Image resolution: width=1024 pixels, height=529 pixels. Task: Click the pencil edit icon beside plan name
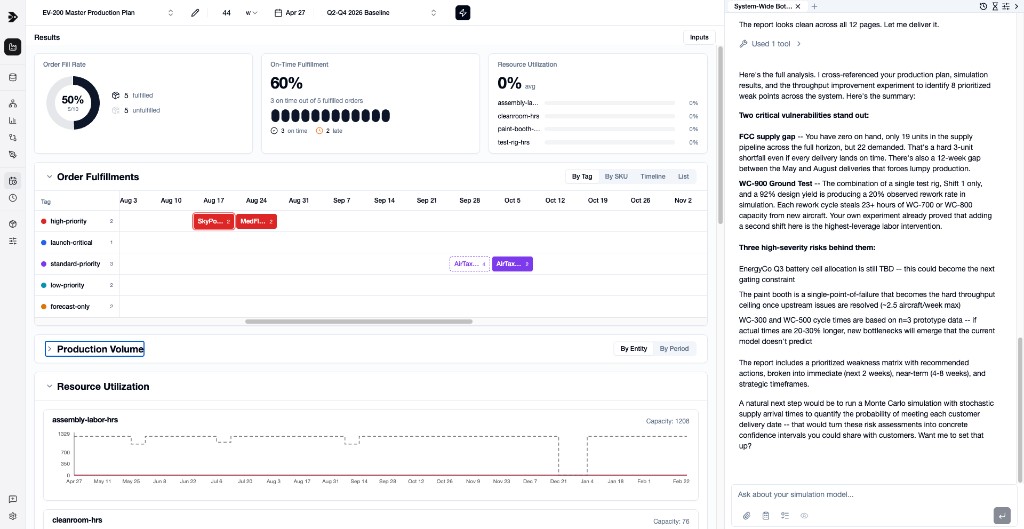coord(195,13)
